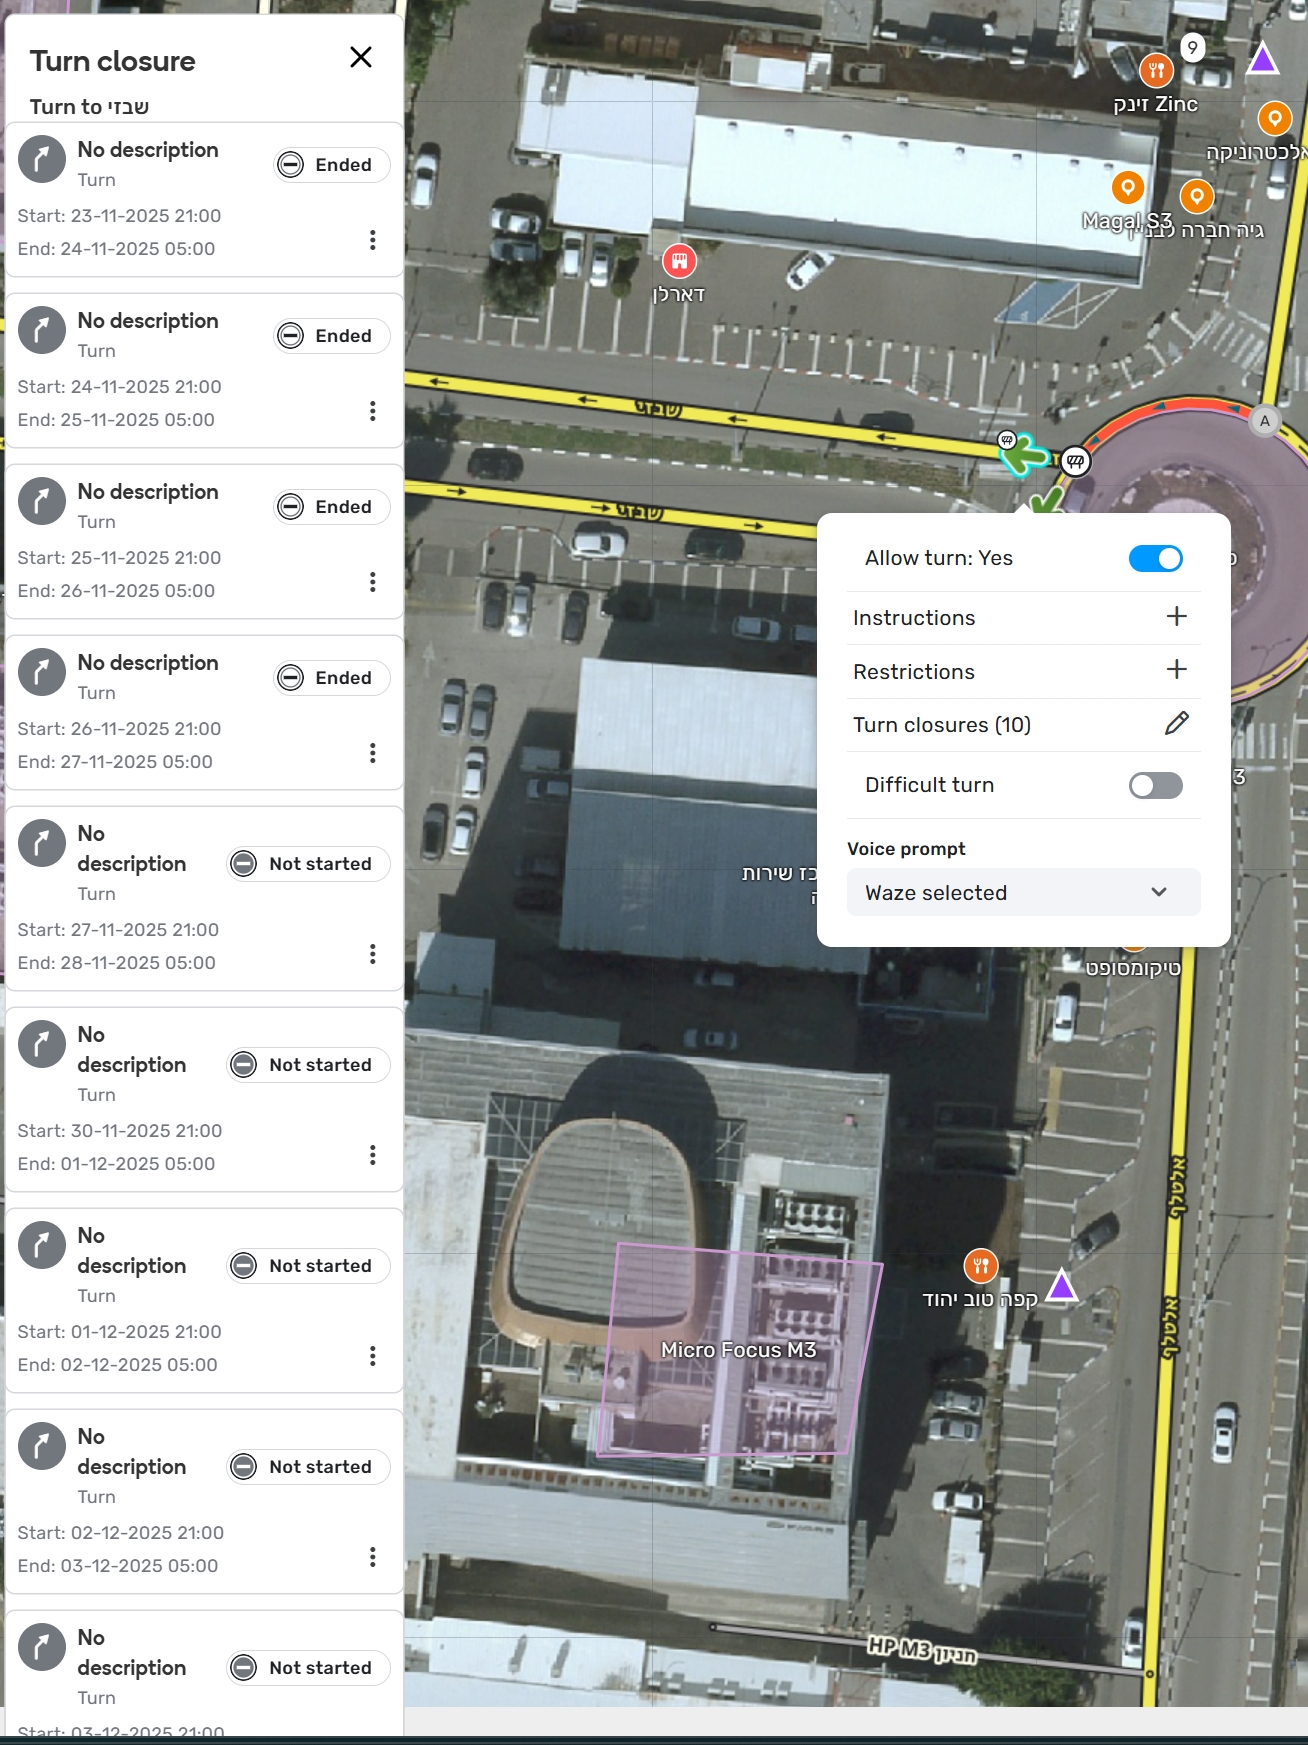
Task: Select the green turn arrow on roundabout
Action: point(1024,457)
